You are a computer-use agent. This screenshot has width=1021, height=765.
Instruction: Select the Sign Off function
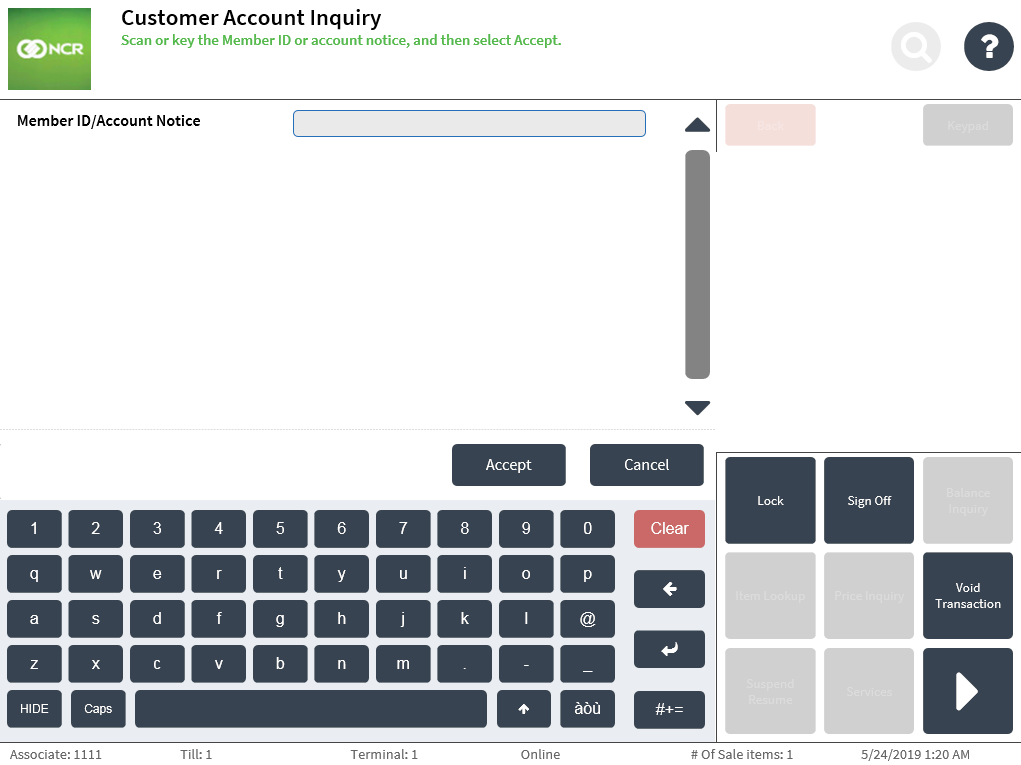pos(868,501)
